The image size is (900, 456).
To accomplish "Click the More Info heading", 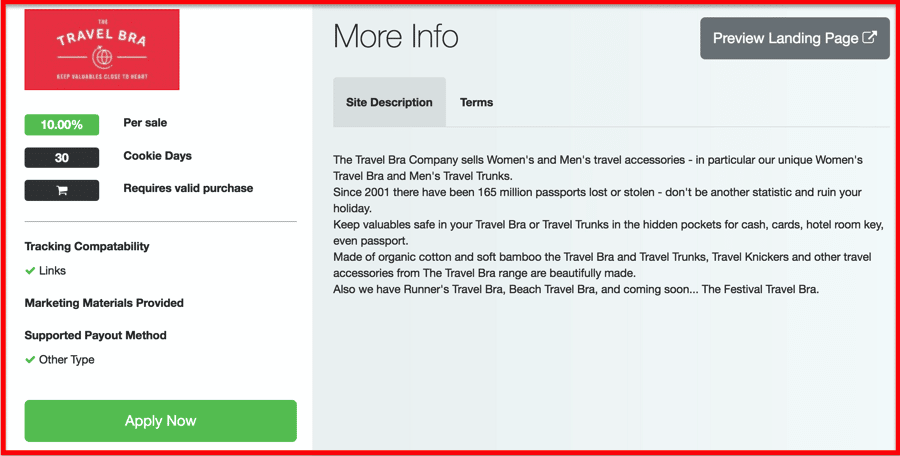I will (395, 37).
